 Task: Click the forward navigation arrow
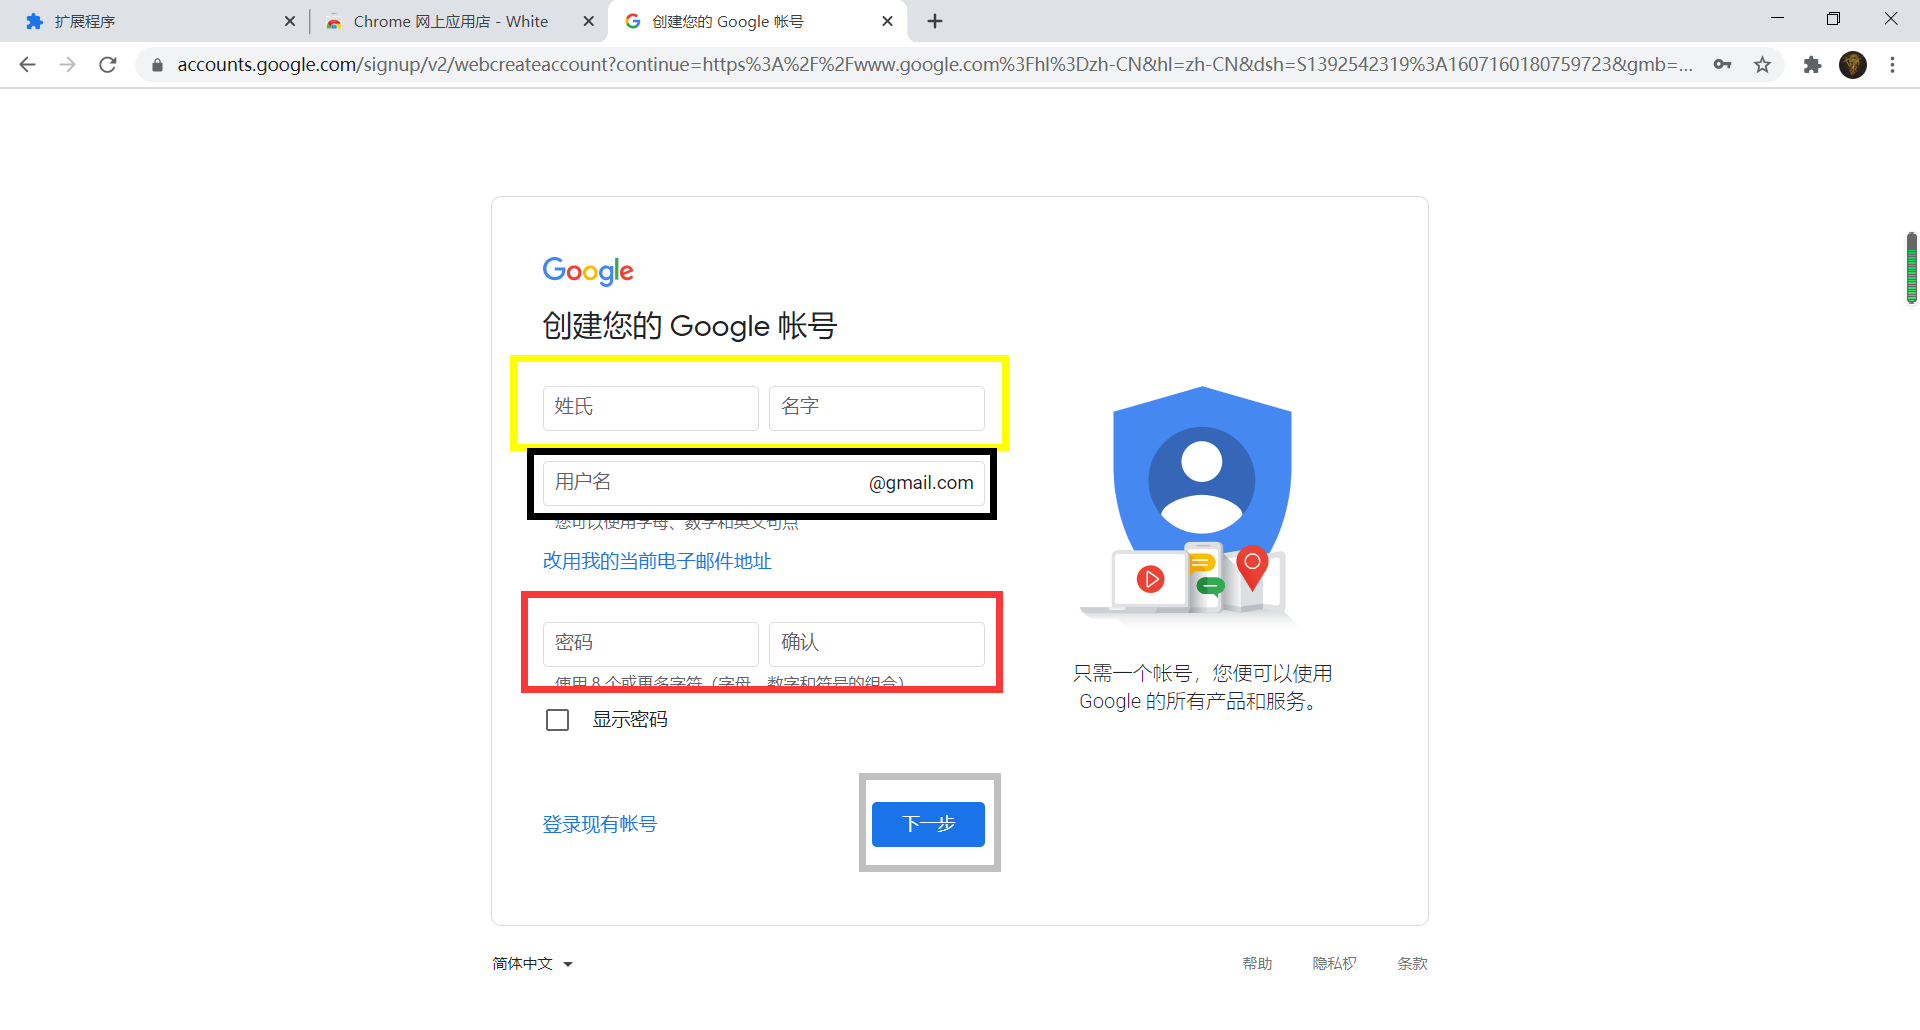[x=68, y=65]
